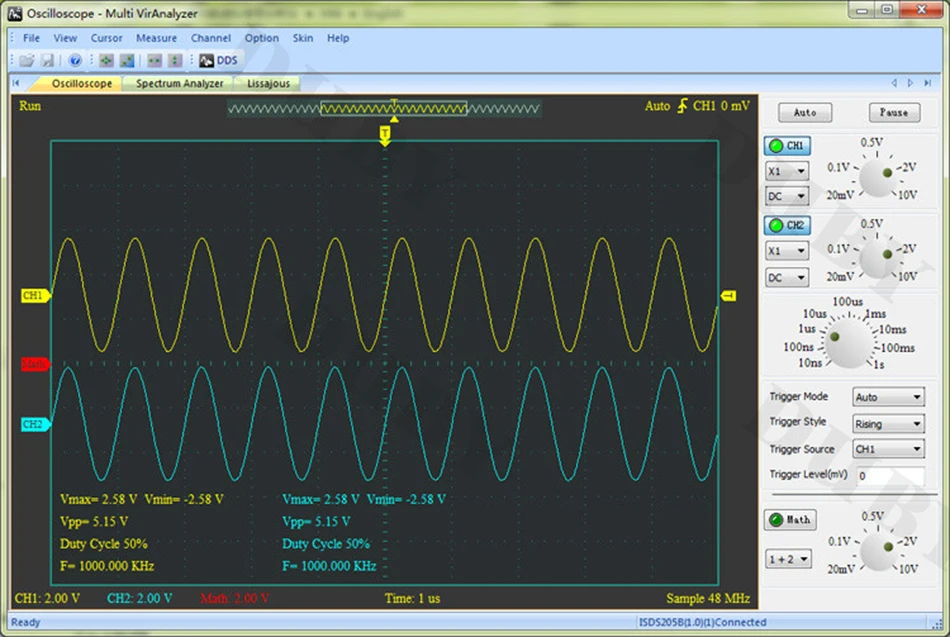The height and width of the screenshot is (637, 950).
Task: Switch to the Spectrum Analyzer tab
Action: [x=180, y=84]
